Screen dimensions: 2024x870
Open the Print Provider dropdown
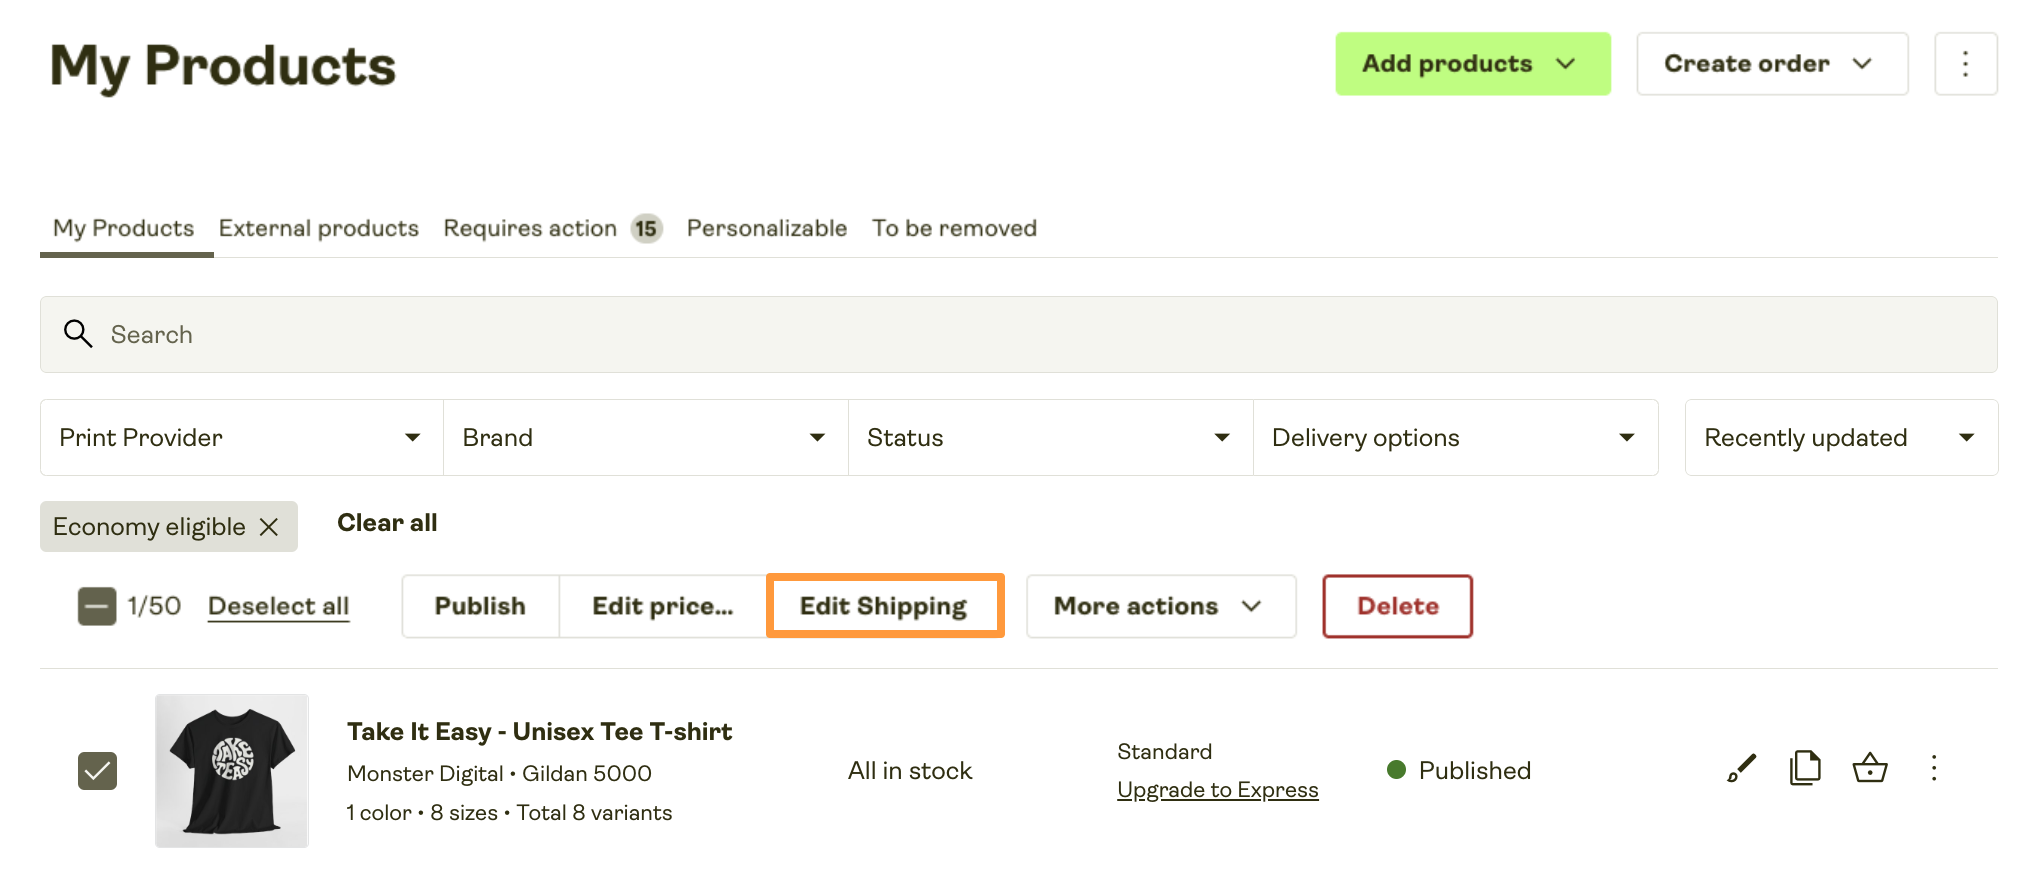click(240, 437)
